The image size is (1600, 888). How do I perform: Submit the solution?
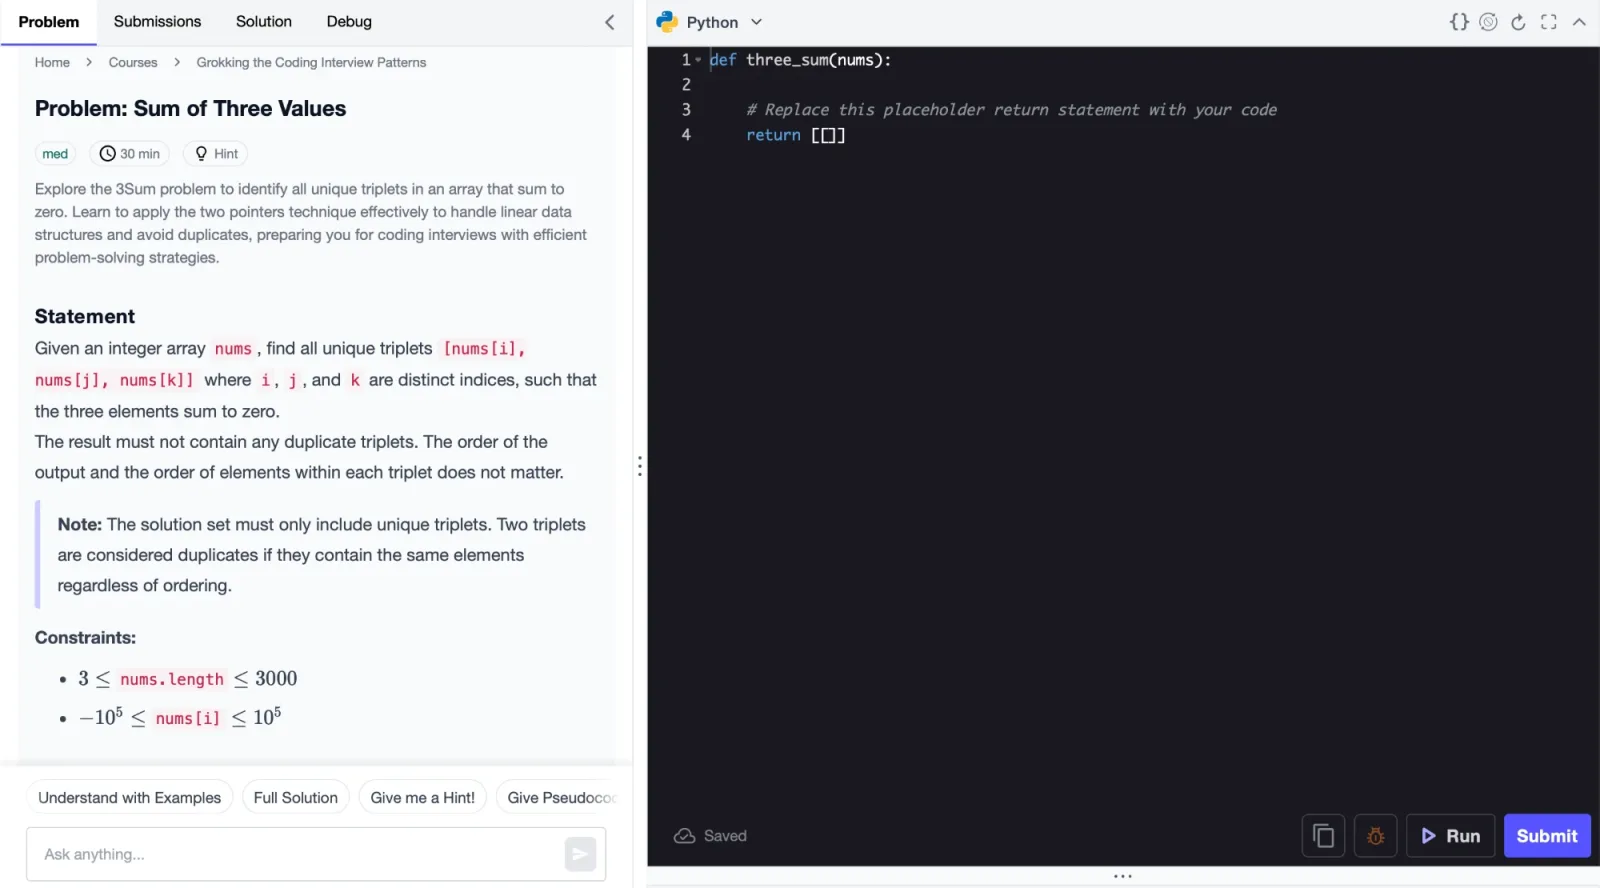tap(1547, 836)
